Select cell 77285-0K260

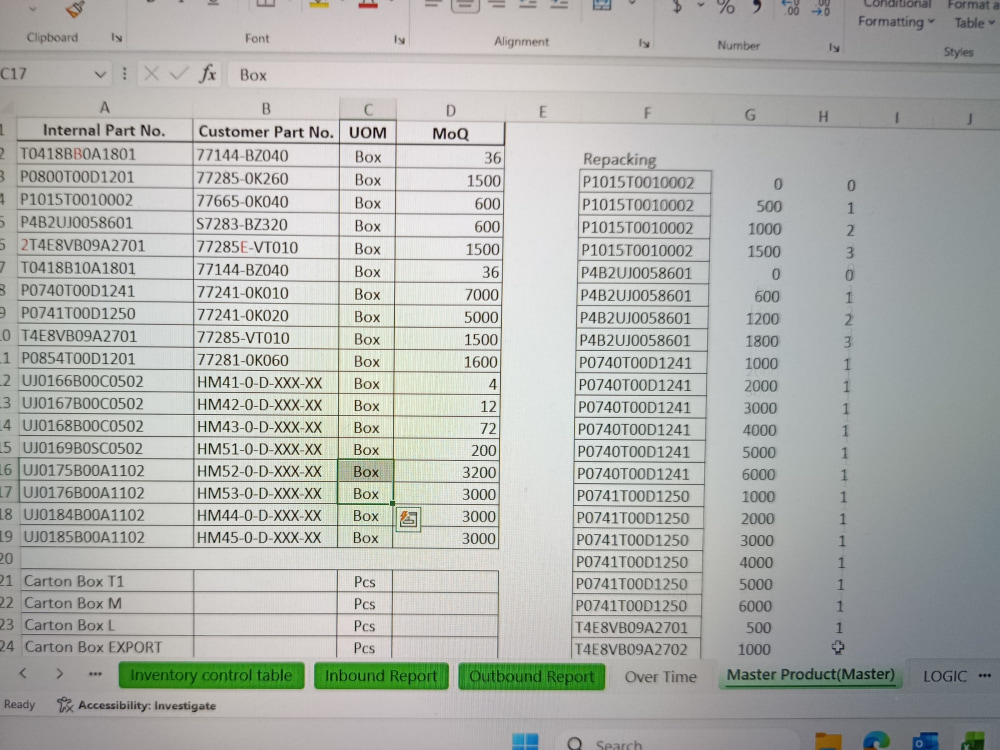point(266,179)
